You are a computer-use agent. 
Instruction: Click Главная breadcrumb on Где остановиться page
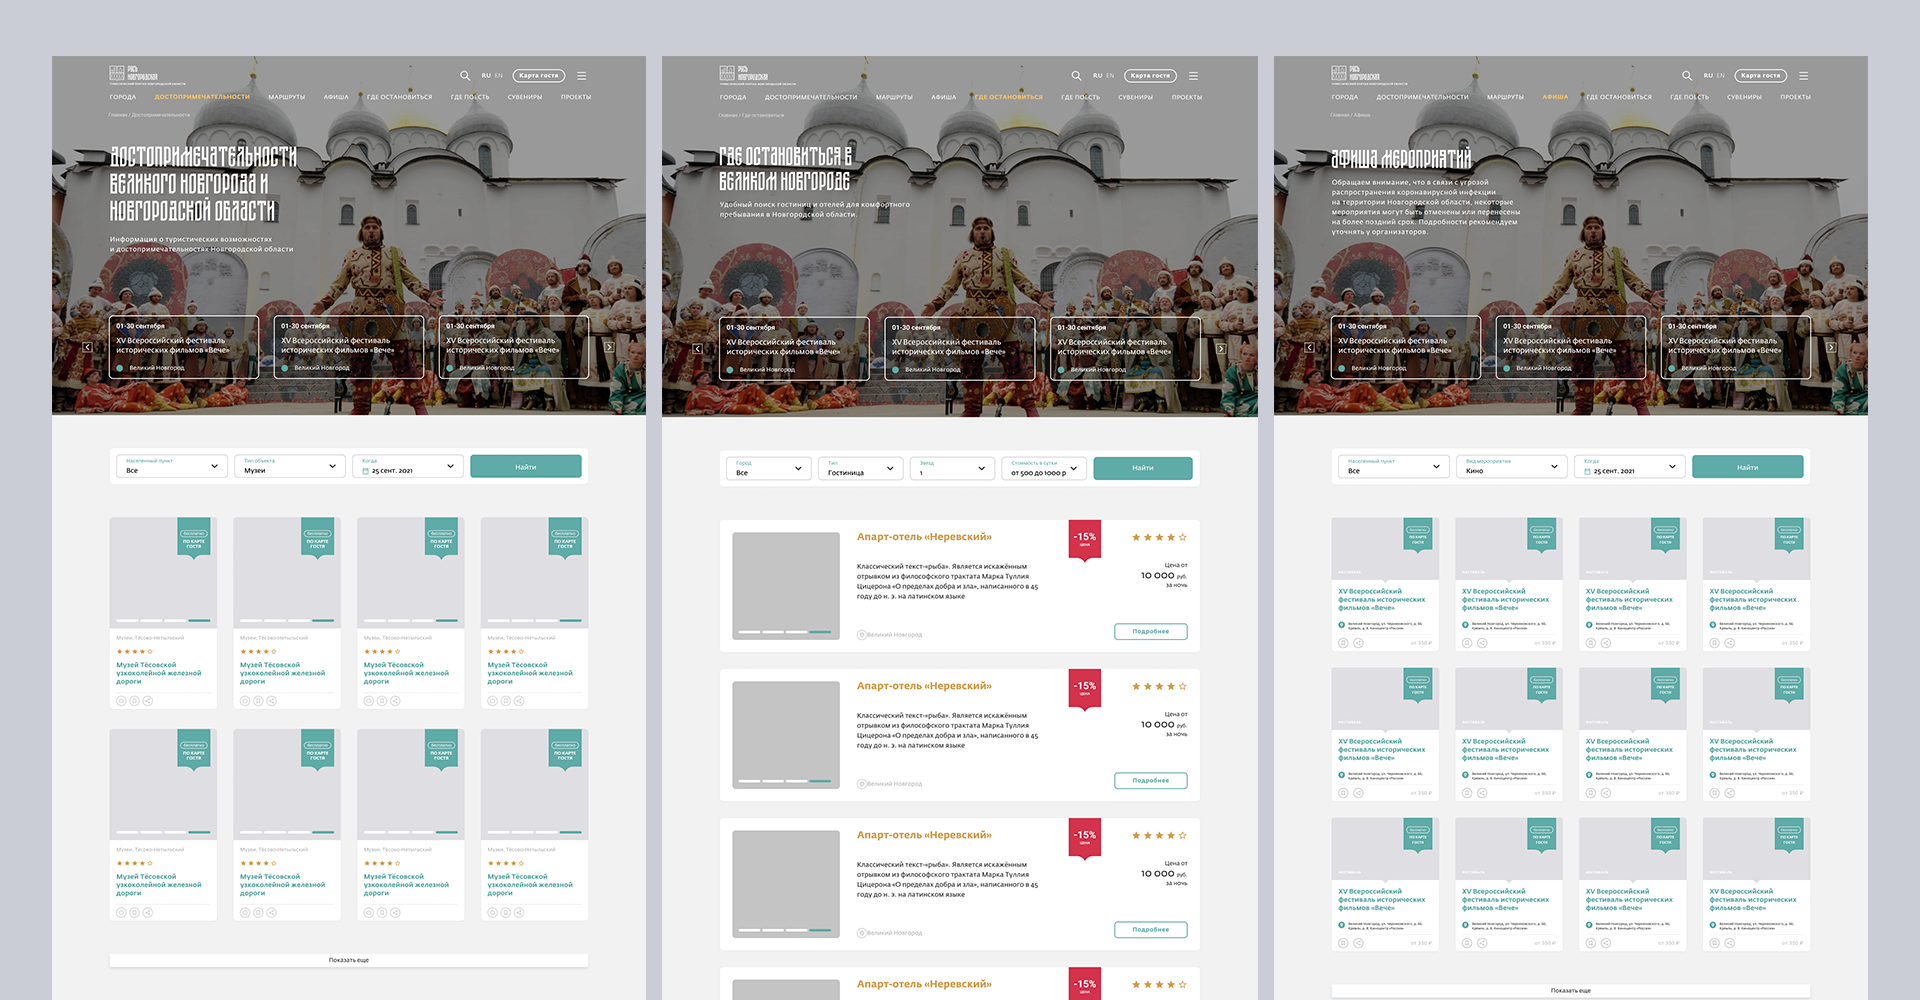tap(727, 115)
